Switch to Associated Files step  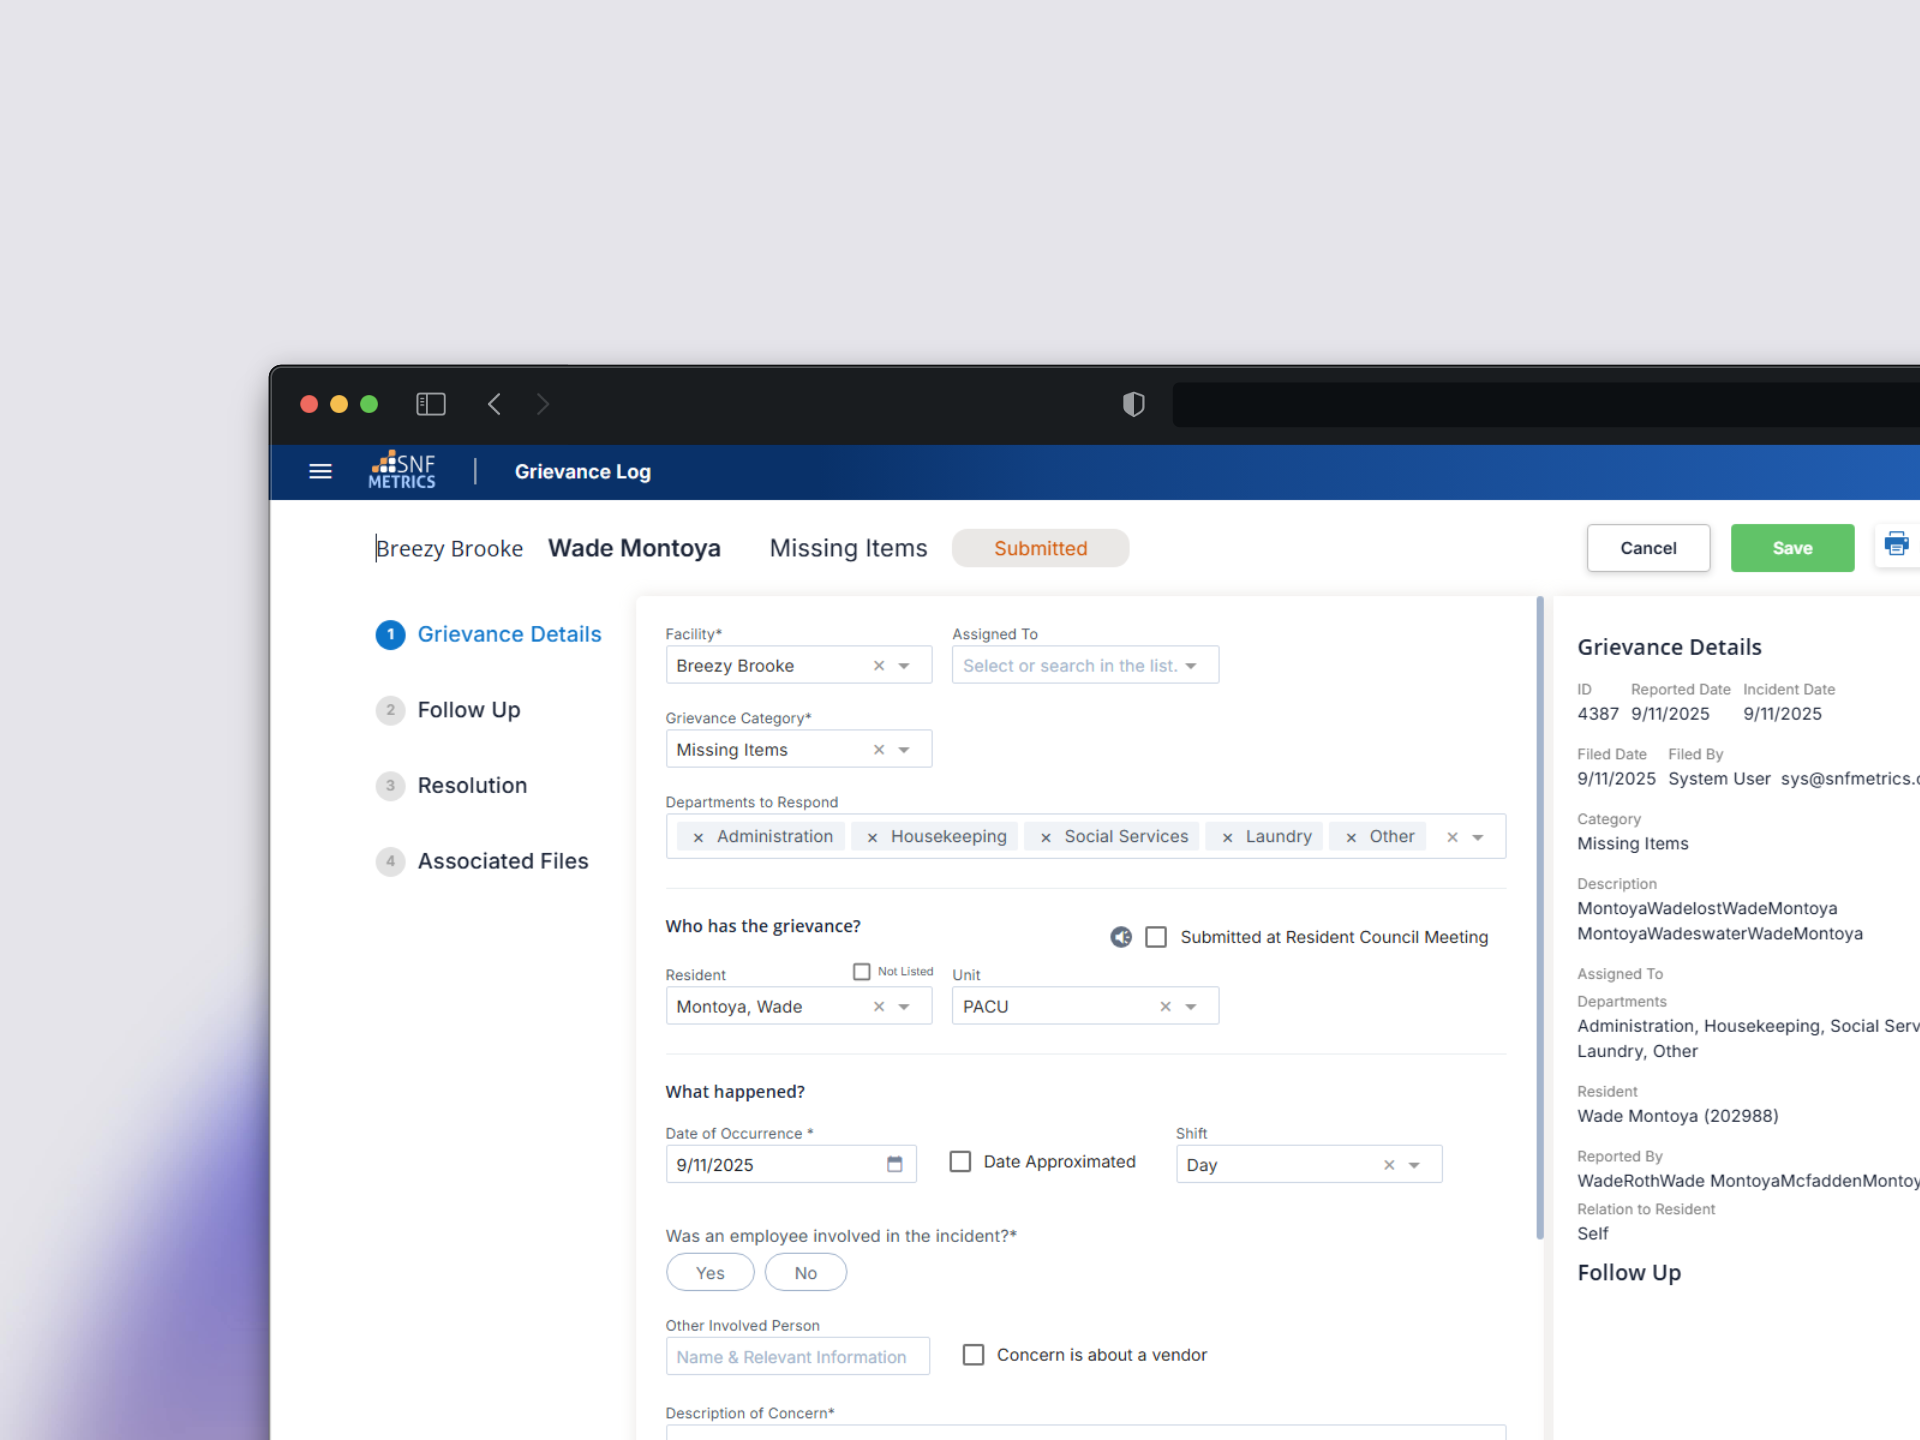(x=502, y=861)
